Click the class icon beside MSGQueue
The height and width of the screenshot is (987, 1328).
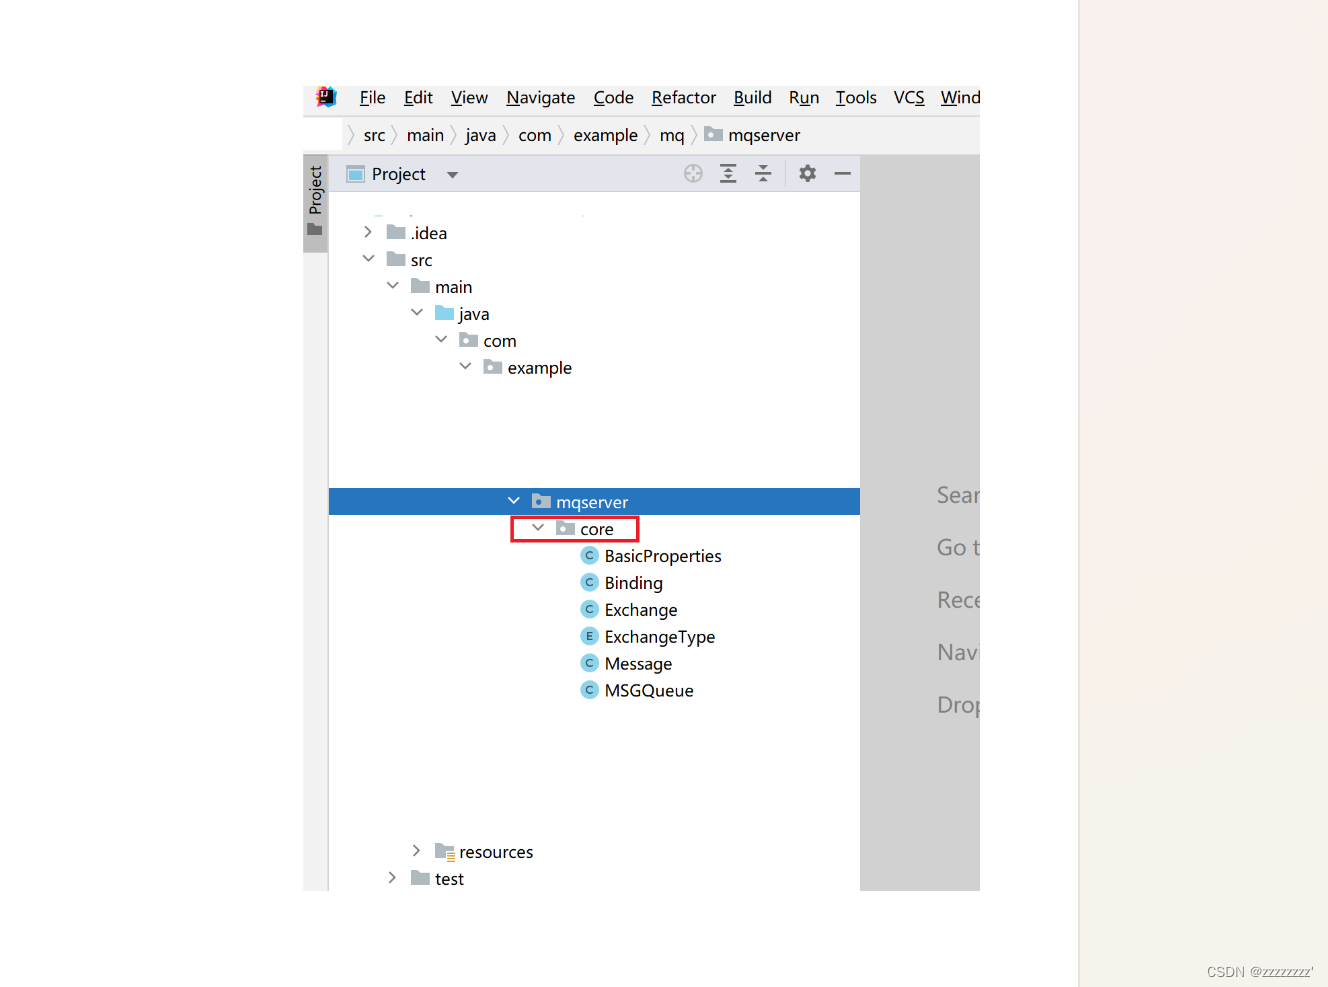pos(589,690)
